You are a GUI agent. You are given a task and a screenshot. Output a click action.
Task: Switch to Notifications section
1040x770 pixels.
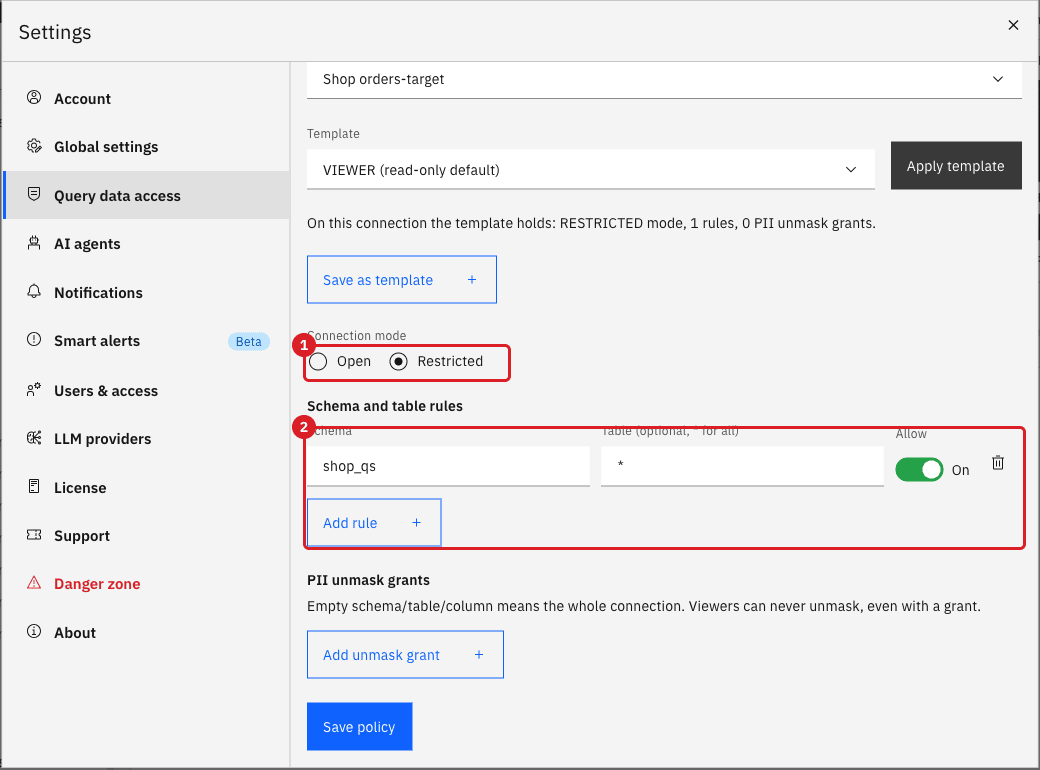pyautogui.click(x=98, y=292)
